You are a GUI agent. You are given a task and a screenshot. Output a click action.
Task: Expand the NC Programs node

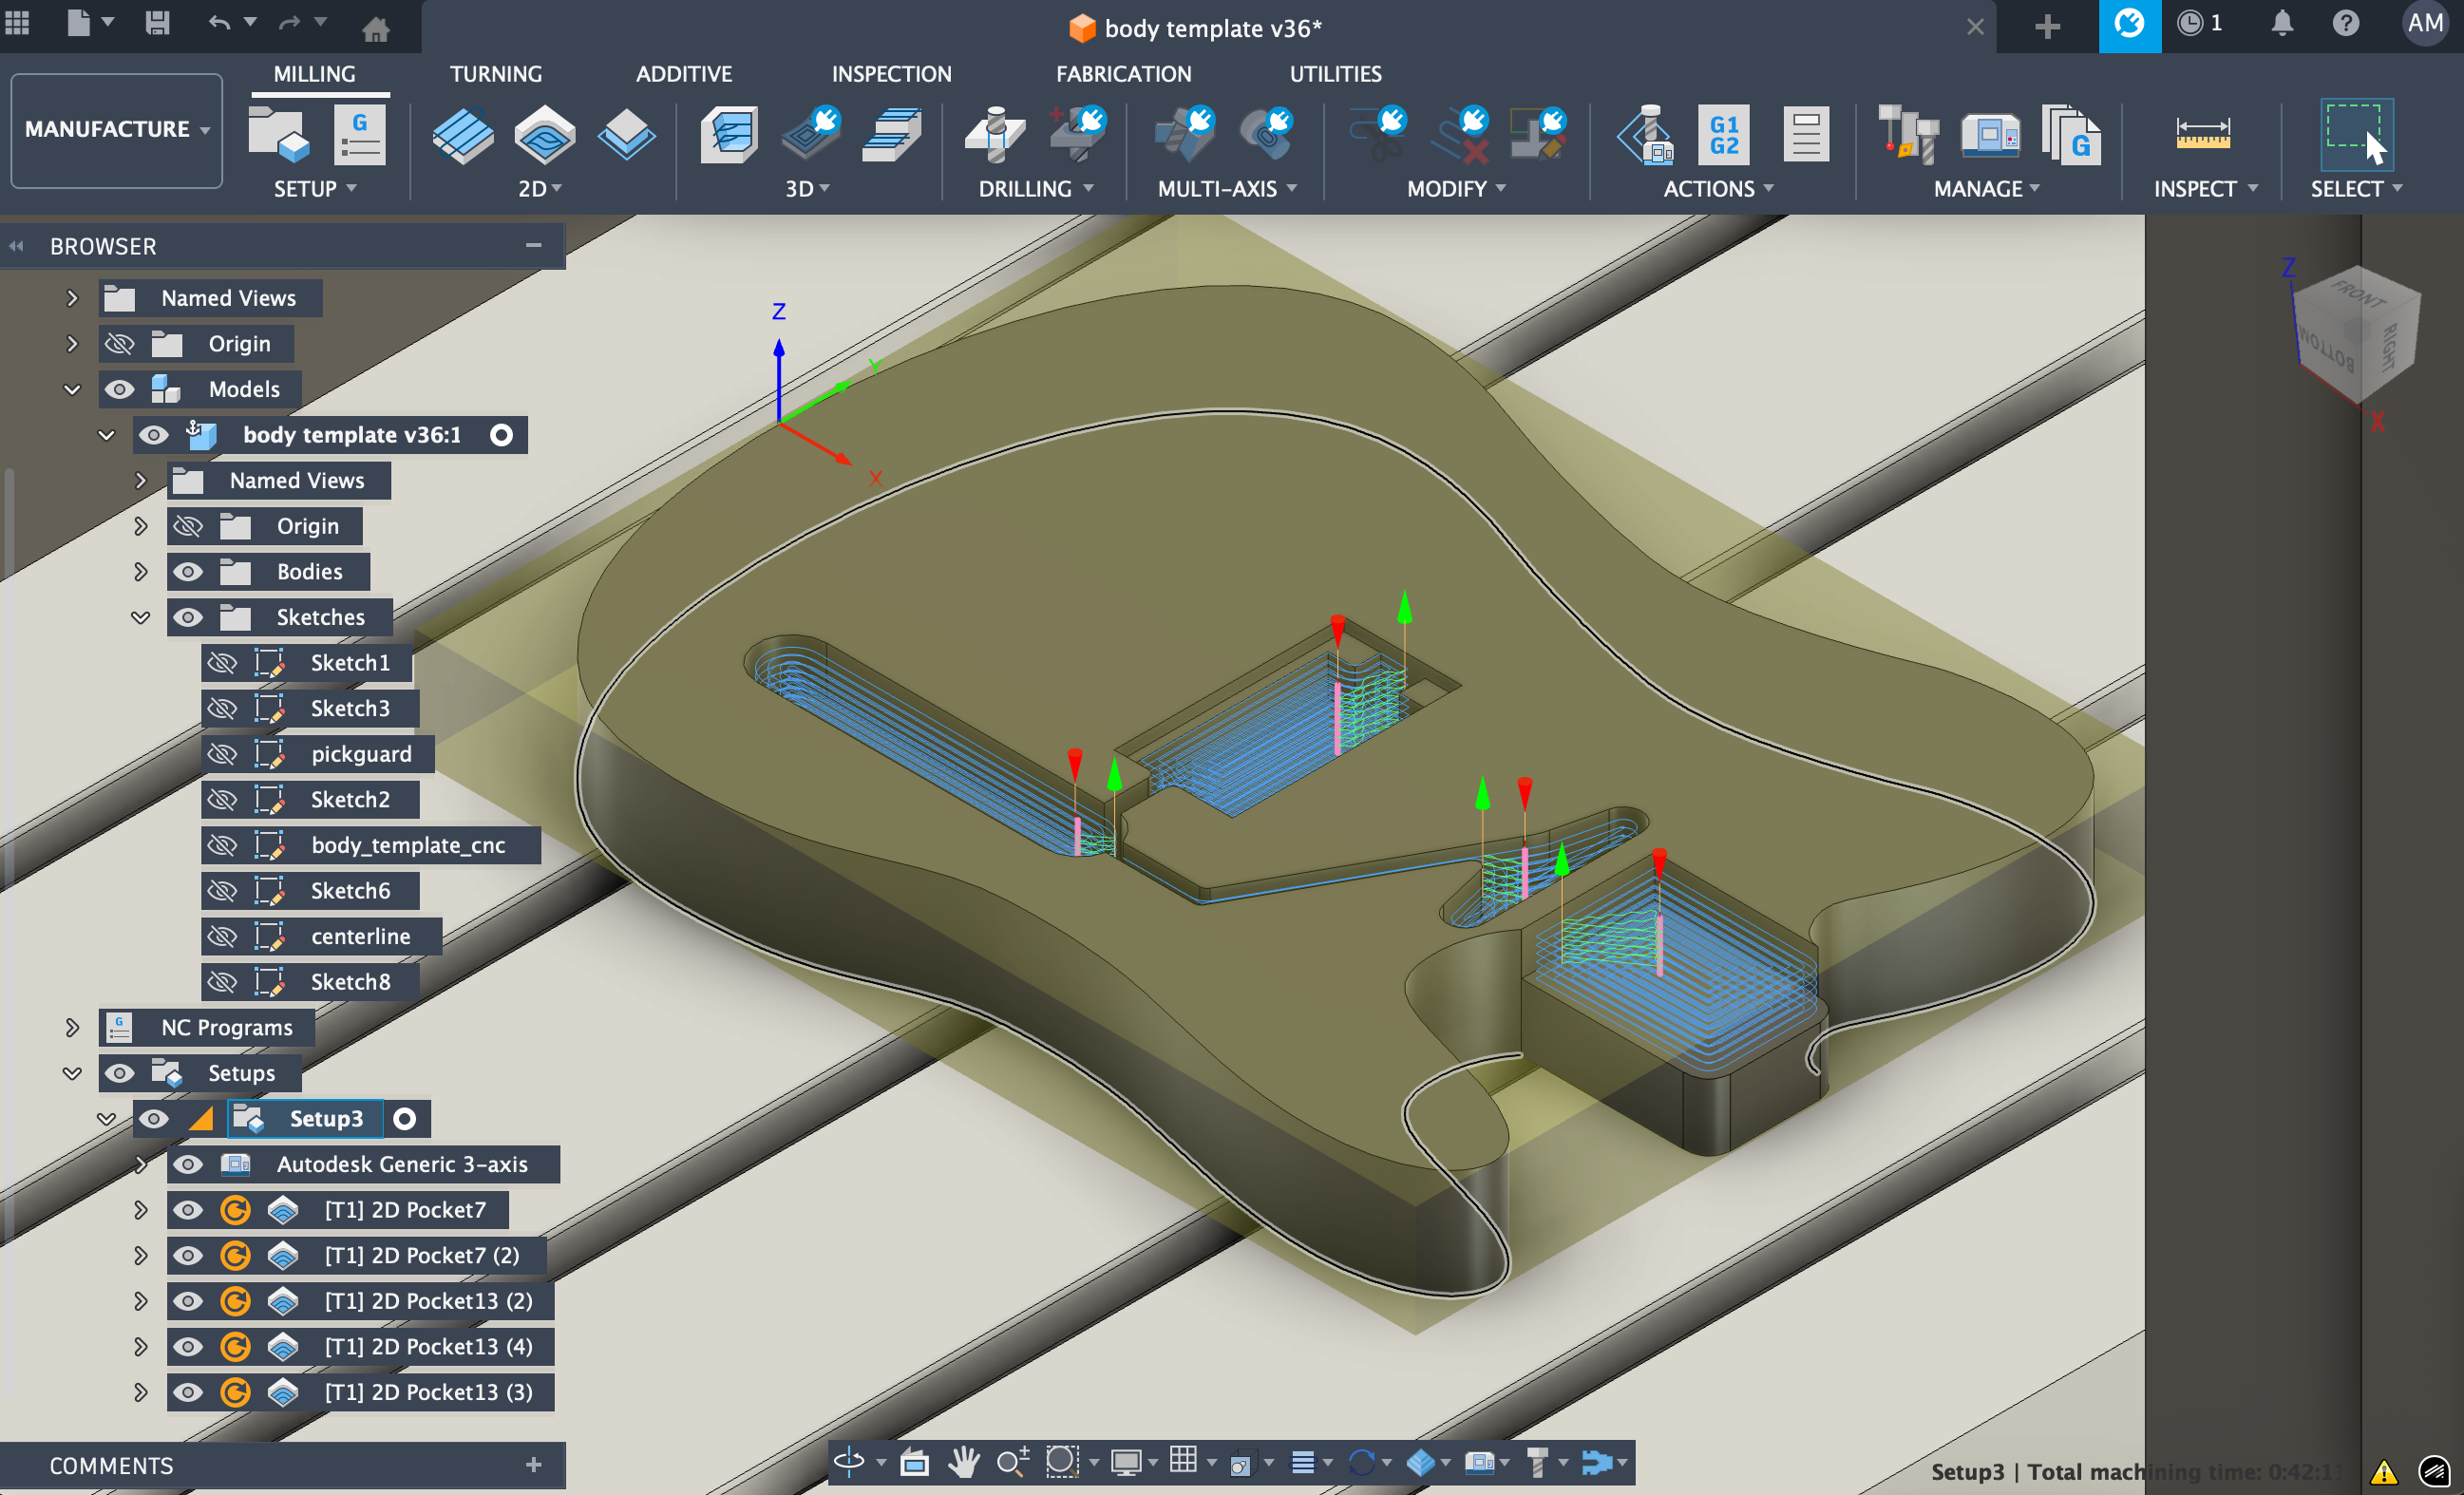(x=72, y=1027)
